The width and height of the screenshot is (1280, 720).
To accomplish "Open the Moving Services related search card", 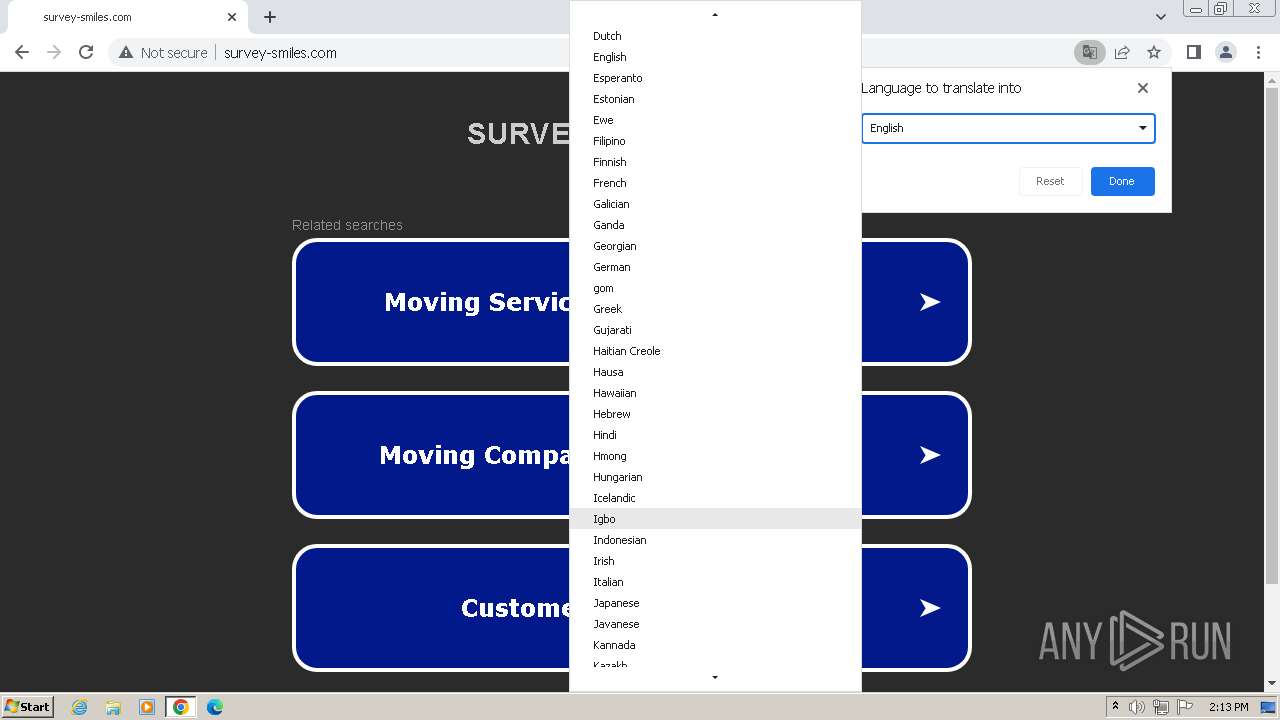I will pyautogui.click(x=631, y=302).
